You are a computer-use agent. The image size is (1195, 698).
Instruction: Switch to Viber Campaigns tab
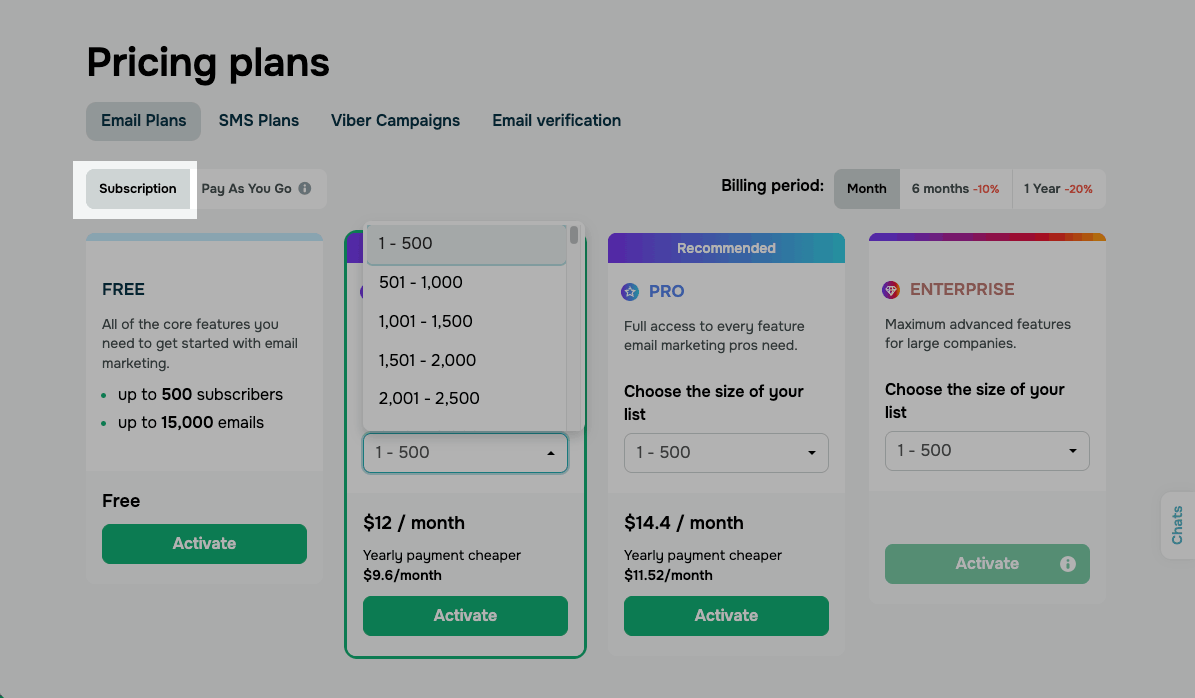point(395,121)
